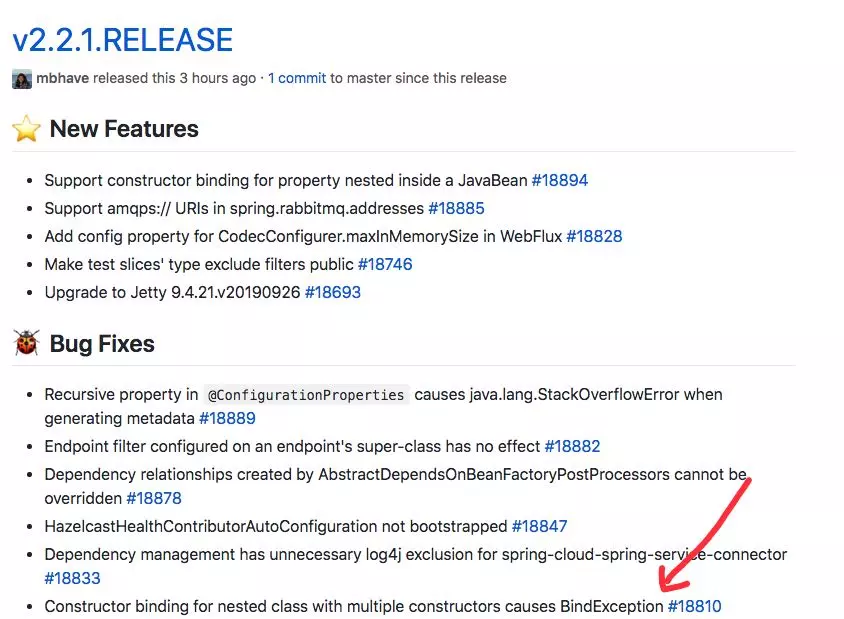Open issue #18828 about CodecConfigurer.maxInMemorySize
The height and width of the screenshot is (619, 844).
596,236
